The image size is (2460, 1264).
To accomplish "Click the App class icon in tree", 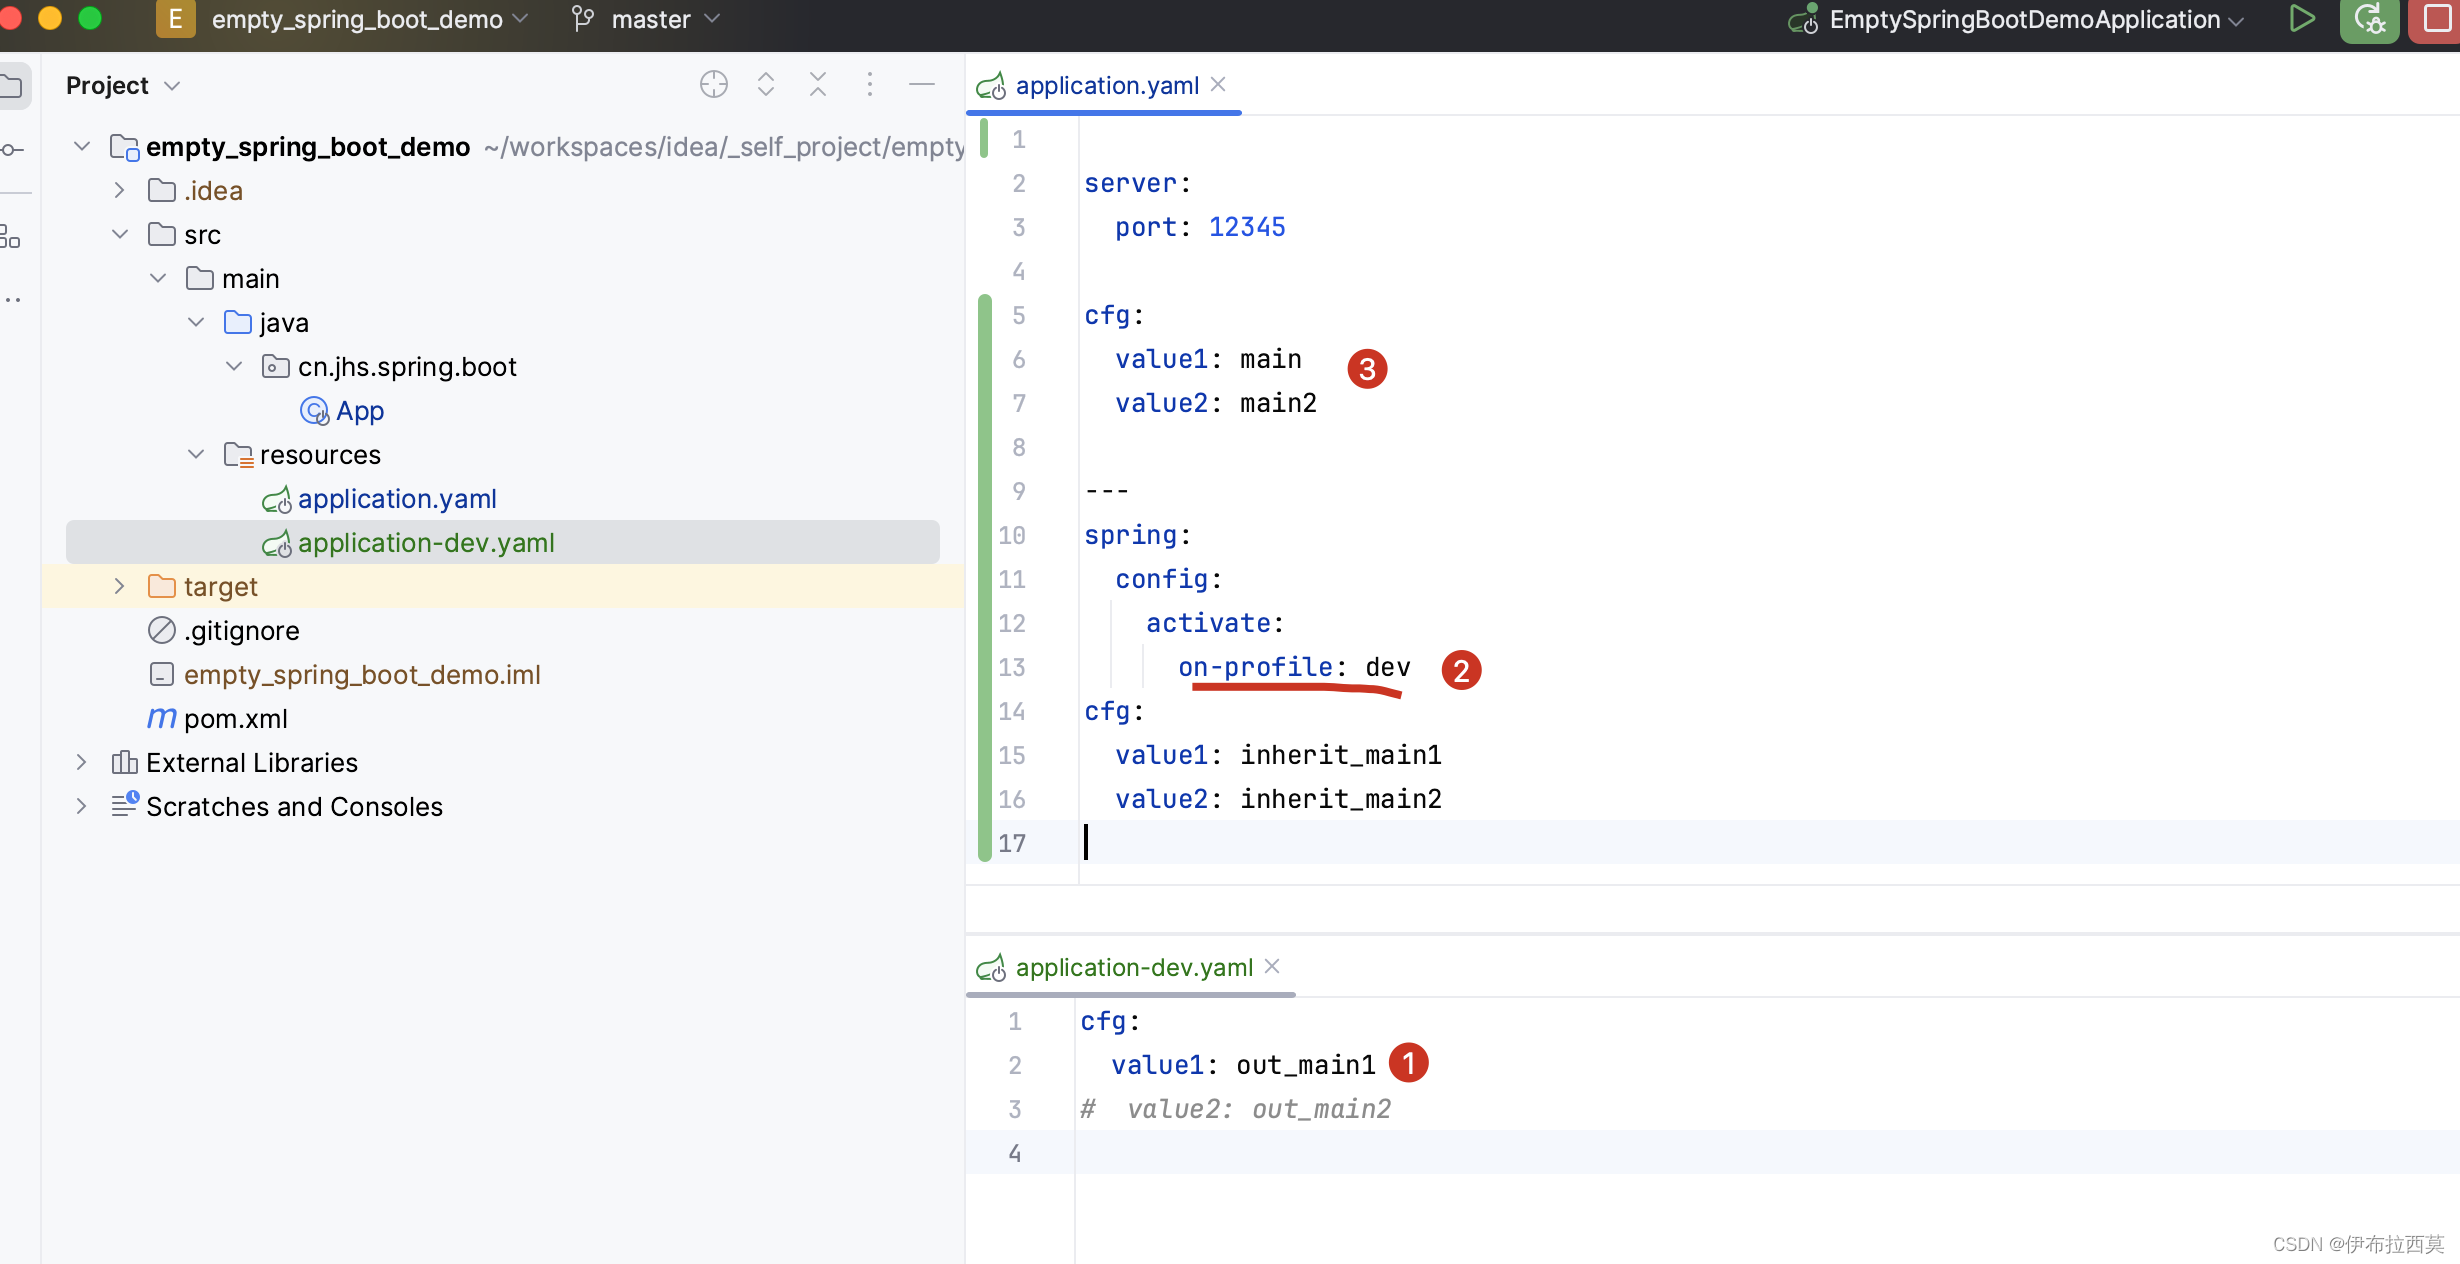I will (x=314, y=411).
